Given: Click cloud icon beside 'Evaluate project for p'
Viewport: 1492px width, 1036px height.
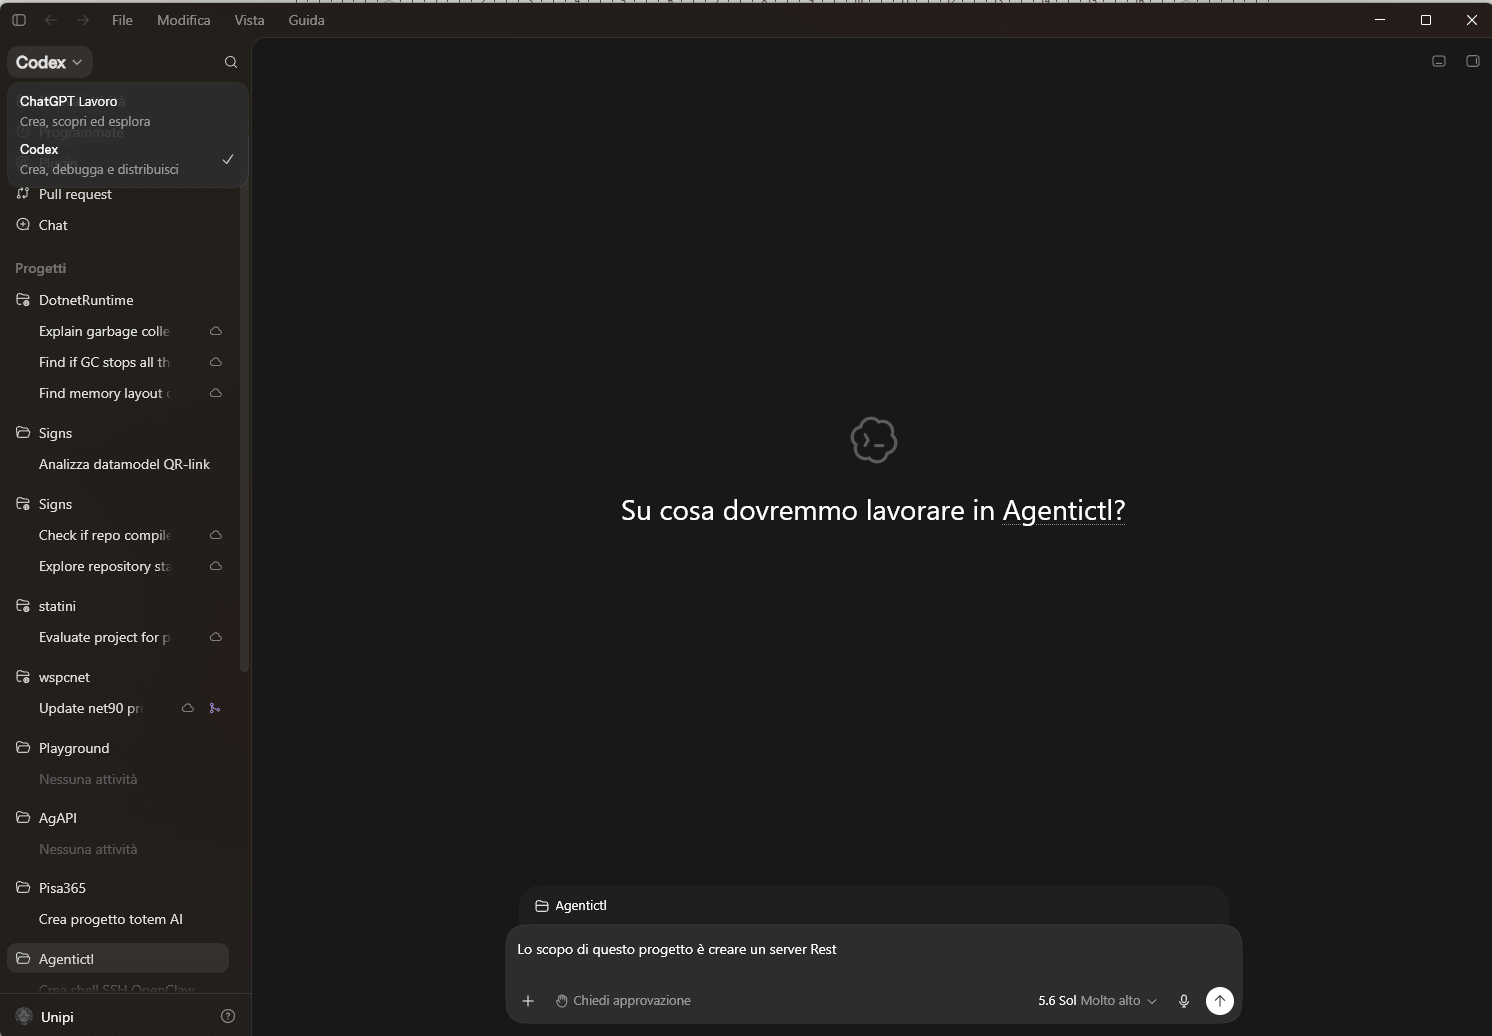Looking at the screenshot, I should (x=215, y=637).
